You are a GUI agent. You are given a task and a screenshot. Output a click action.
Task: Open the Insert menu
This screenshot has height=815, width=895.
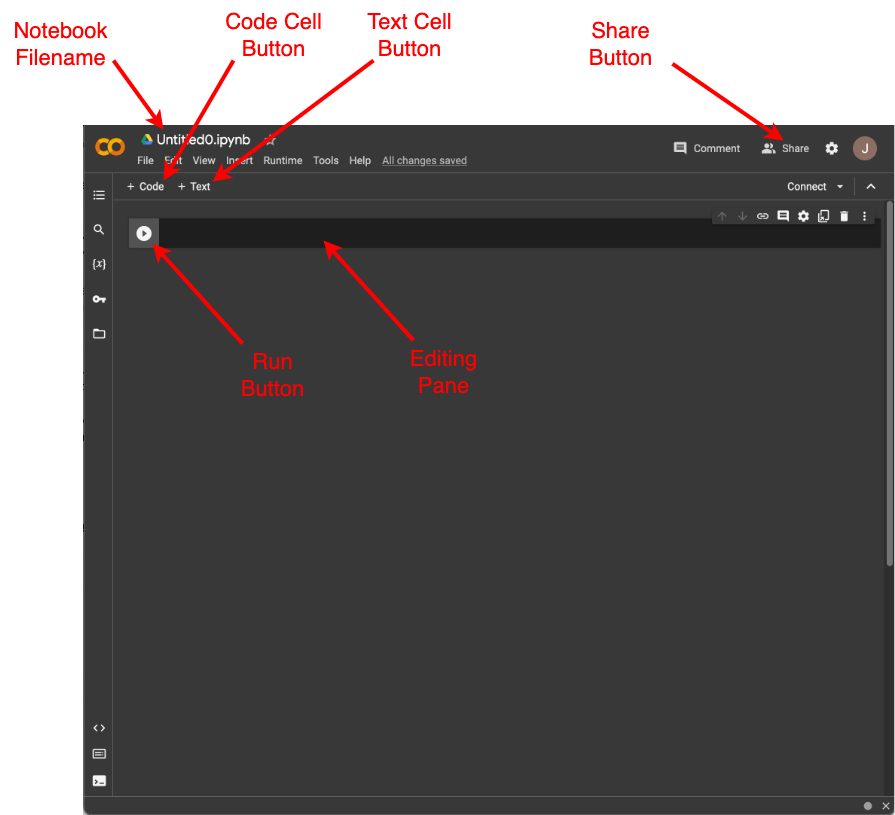point(239,160)
